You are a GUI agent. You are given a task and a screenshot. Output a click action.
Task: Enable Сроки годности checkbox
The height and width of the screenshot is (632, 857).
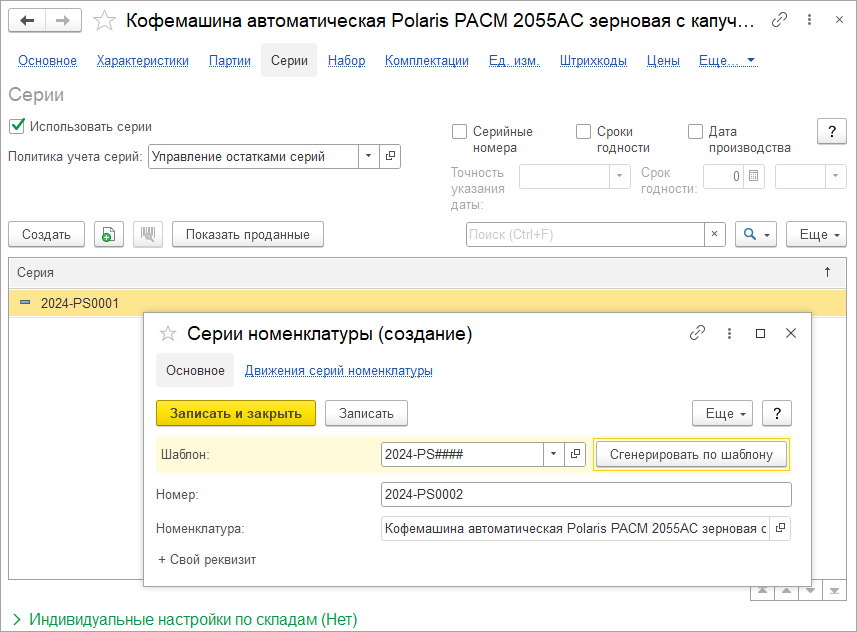583,132
